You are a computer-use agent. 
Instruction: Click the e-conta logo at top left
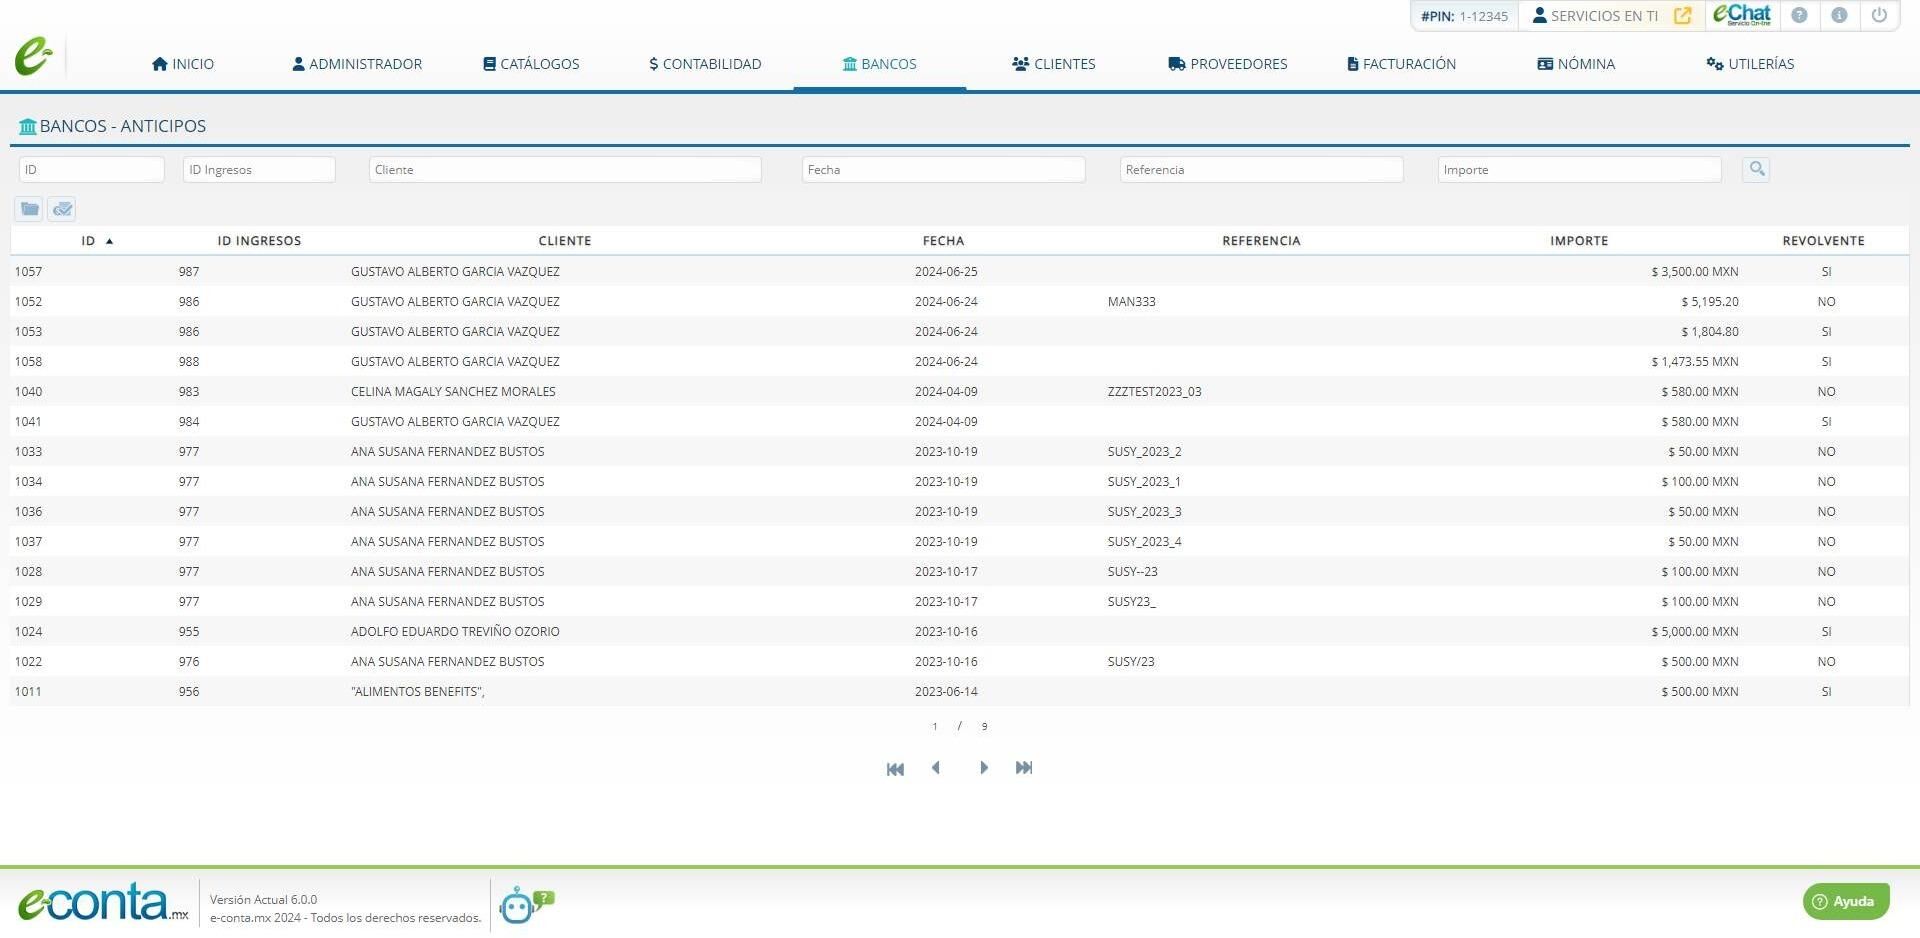click(x=33, y=57)
